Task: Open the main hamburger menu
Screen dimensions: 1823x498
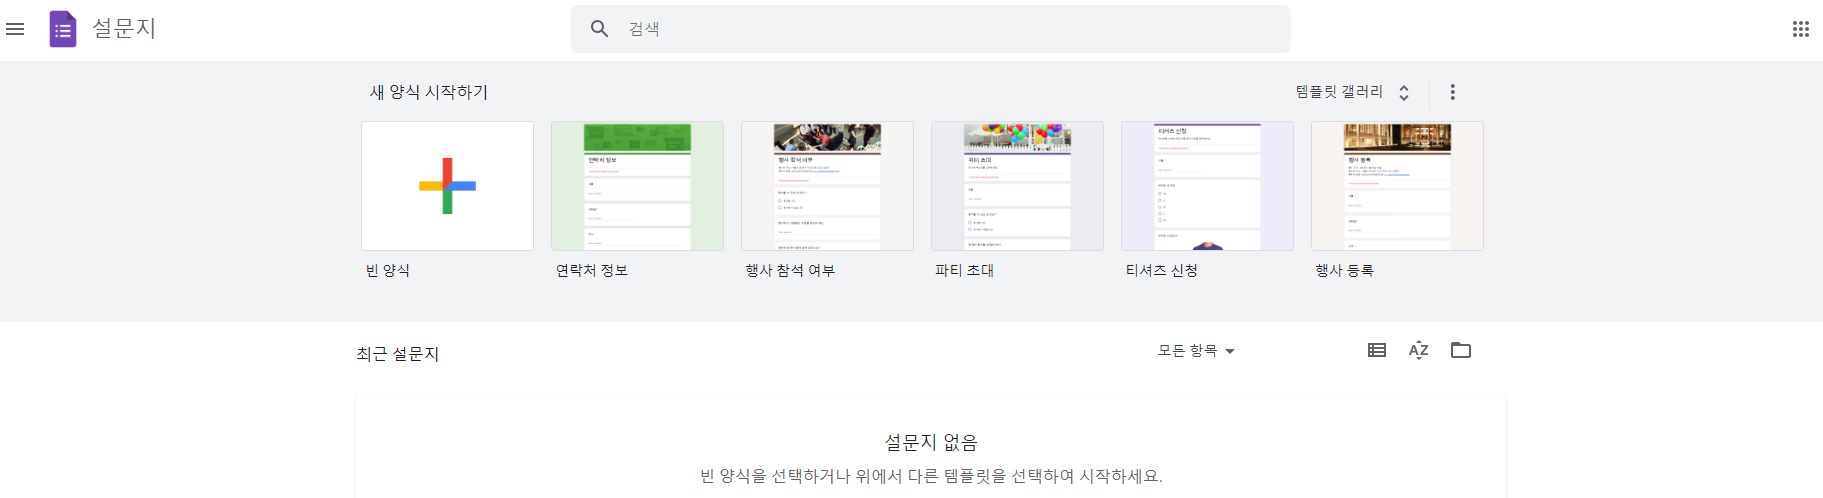Action: pos(15,29)
